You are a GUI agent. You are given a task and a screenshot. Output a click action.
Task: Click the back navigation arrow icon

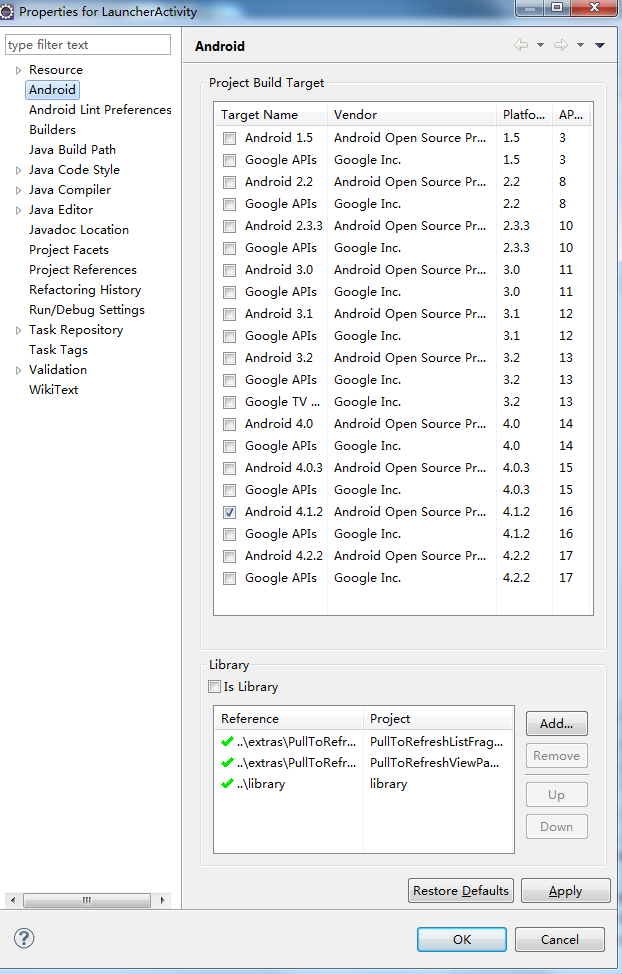(521, 45)
